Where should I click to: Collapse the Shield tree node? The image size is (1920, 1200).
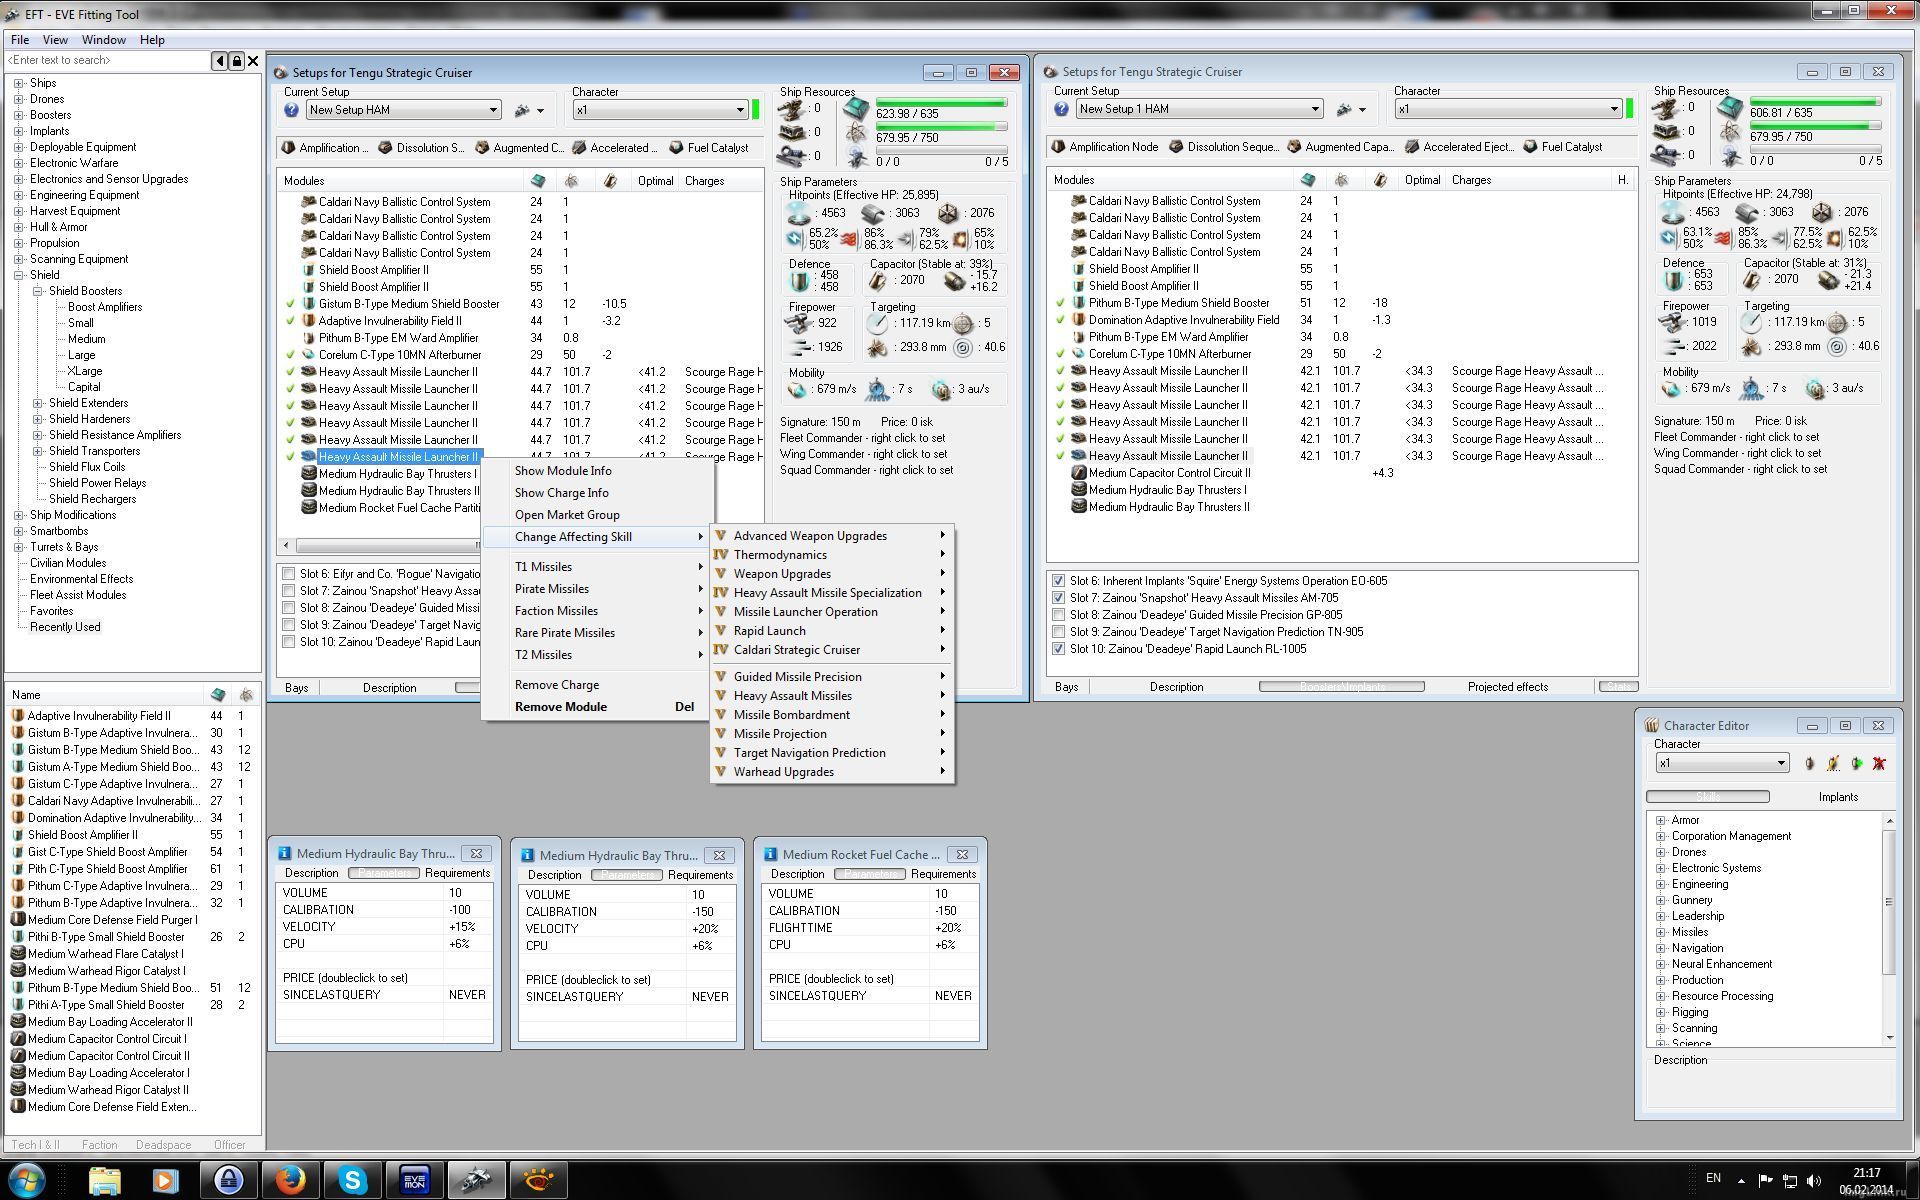(x=18, y=275)
